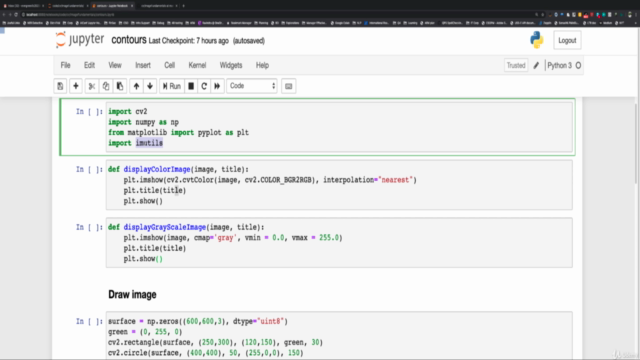Restart kernel and run all fast-forward icon

tap(217, 86)
